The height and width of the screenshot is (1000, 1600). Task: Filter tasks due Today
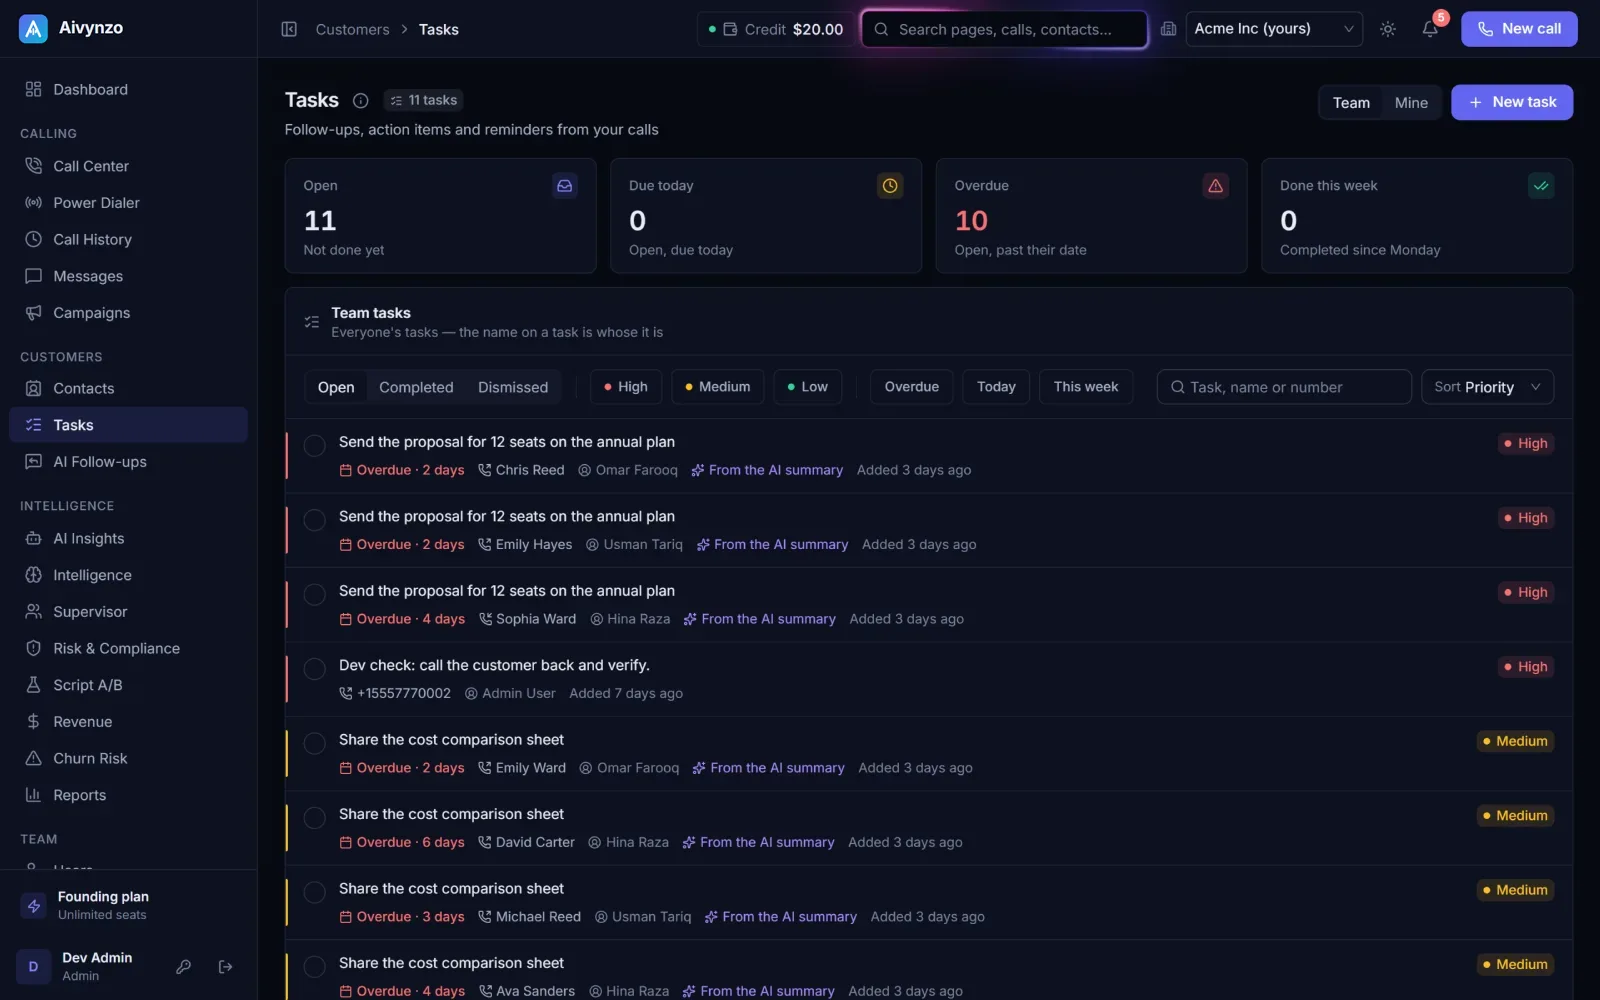click(x=996, y=387)
